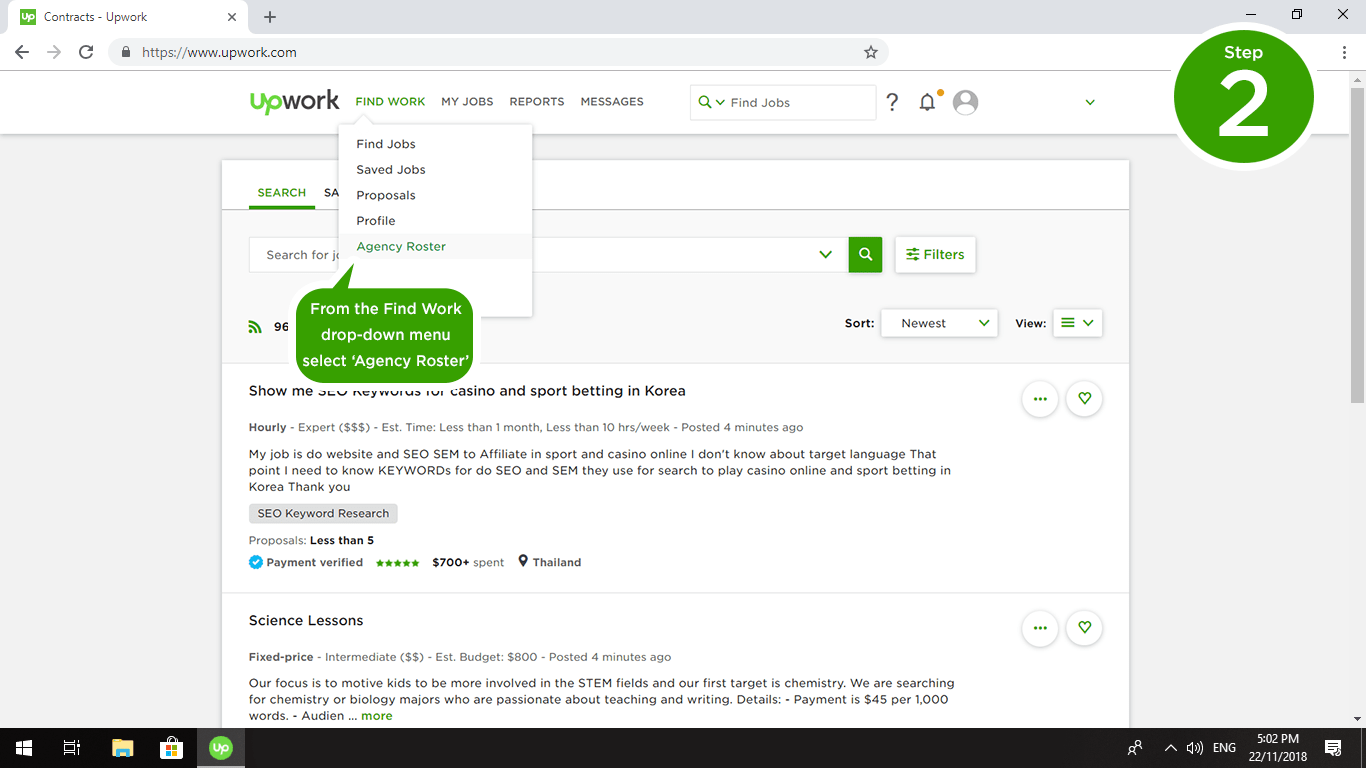Click the green search magnifier button
The width and height of the screenshot is (1366, 768).
pos(864,254)
